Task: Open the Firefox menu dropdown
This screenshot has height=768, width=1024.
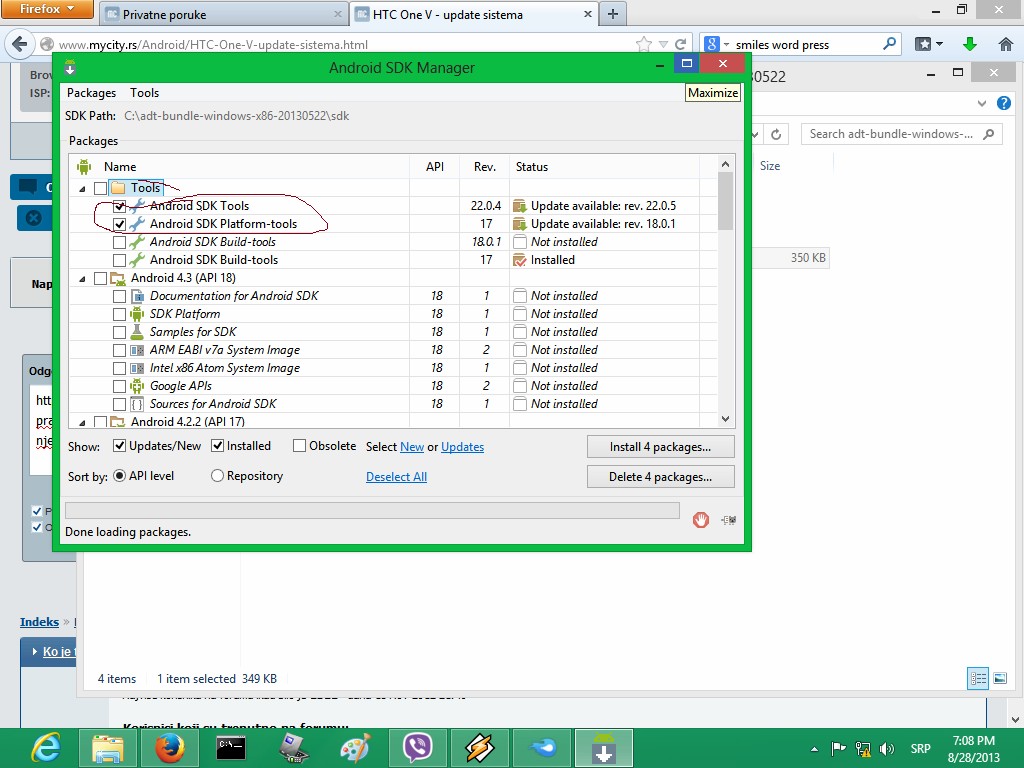Action: point(48,9)
